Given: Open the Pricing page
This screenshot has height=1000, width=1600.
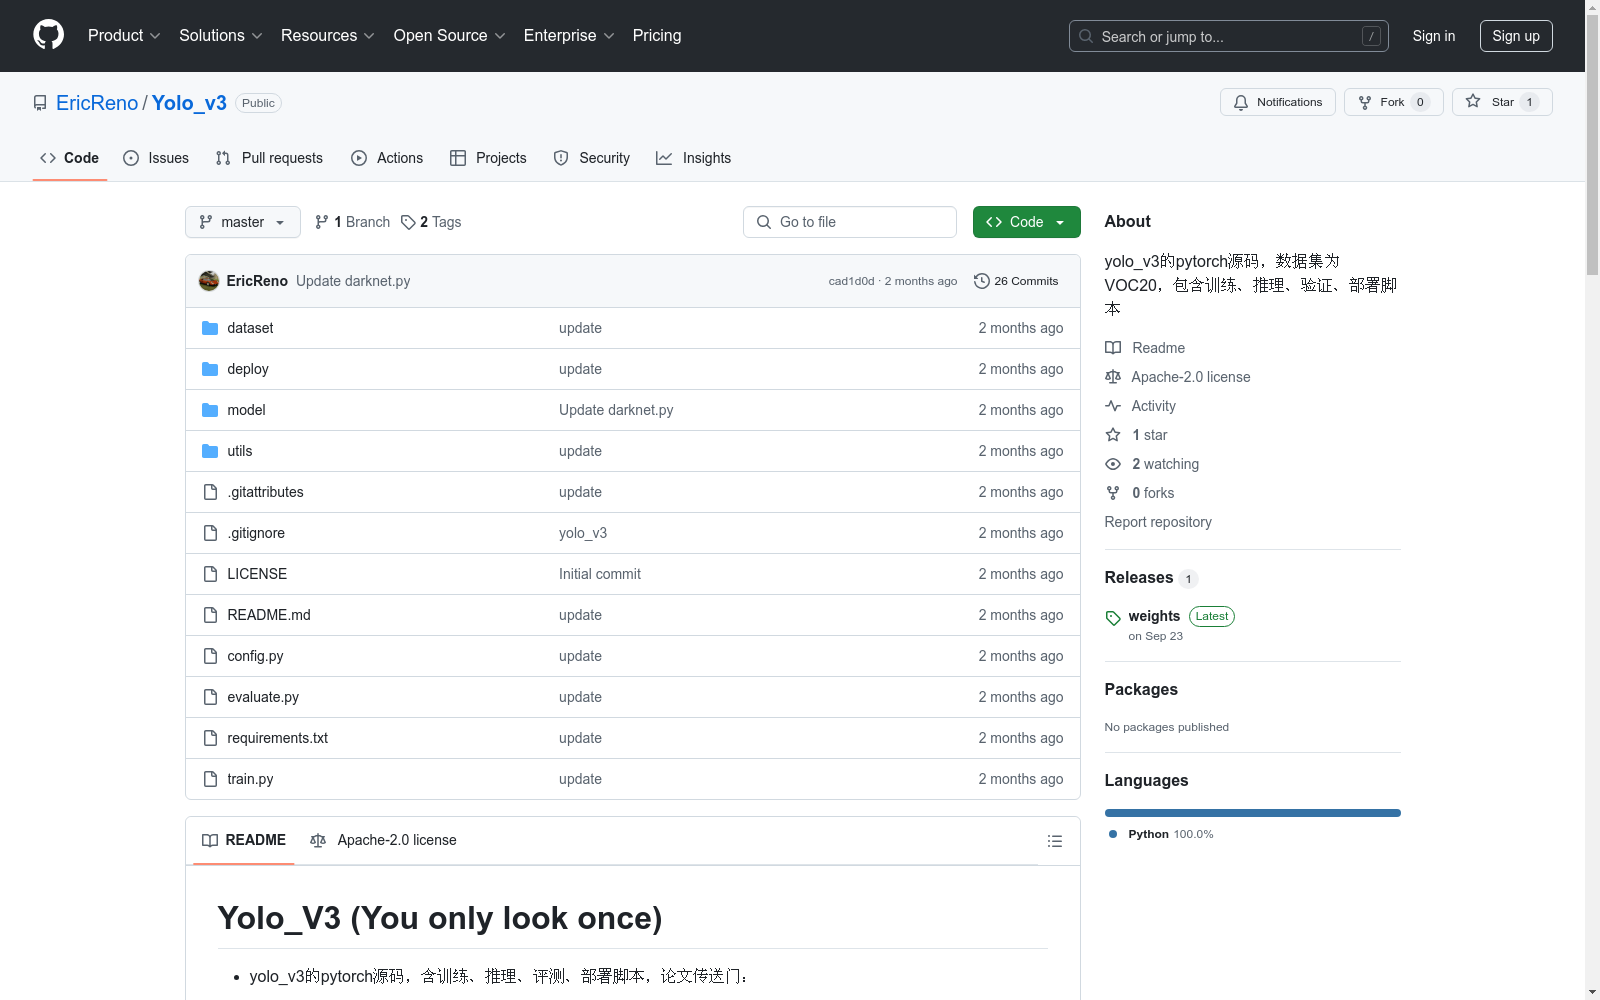Looking at the screenshot, I should (657, 35).
